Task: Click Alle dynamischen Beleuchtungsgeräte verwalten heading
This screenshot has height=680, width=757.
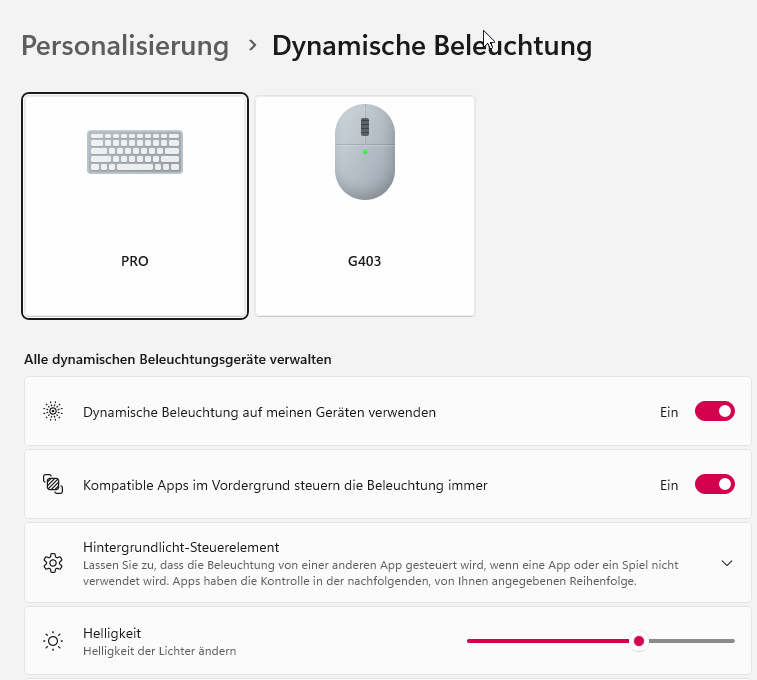Action: (178, 360)
